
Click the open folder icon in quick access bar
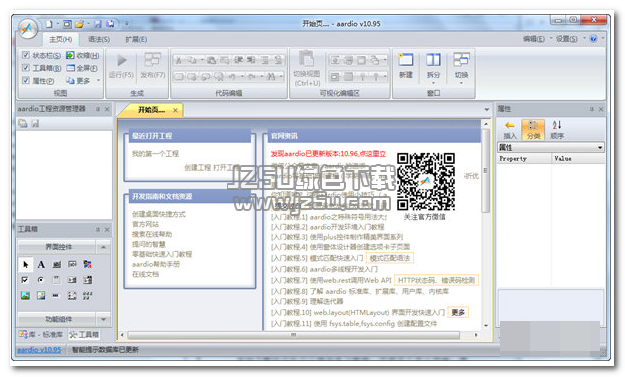tap(79, 24)
